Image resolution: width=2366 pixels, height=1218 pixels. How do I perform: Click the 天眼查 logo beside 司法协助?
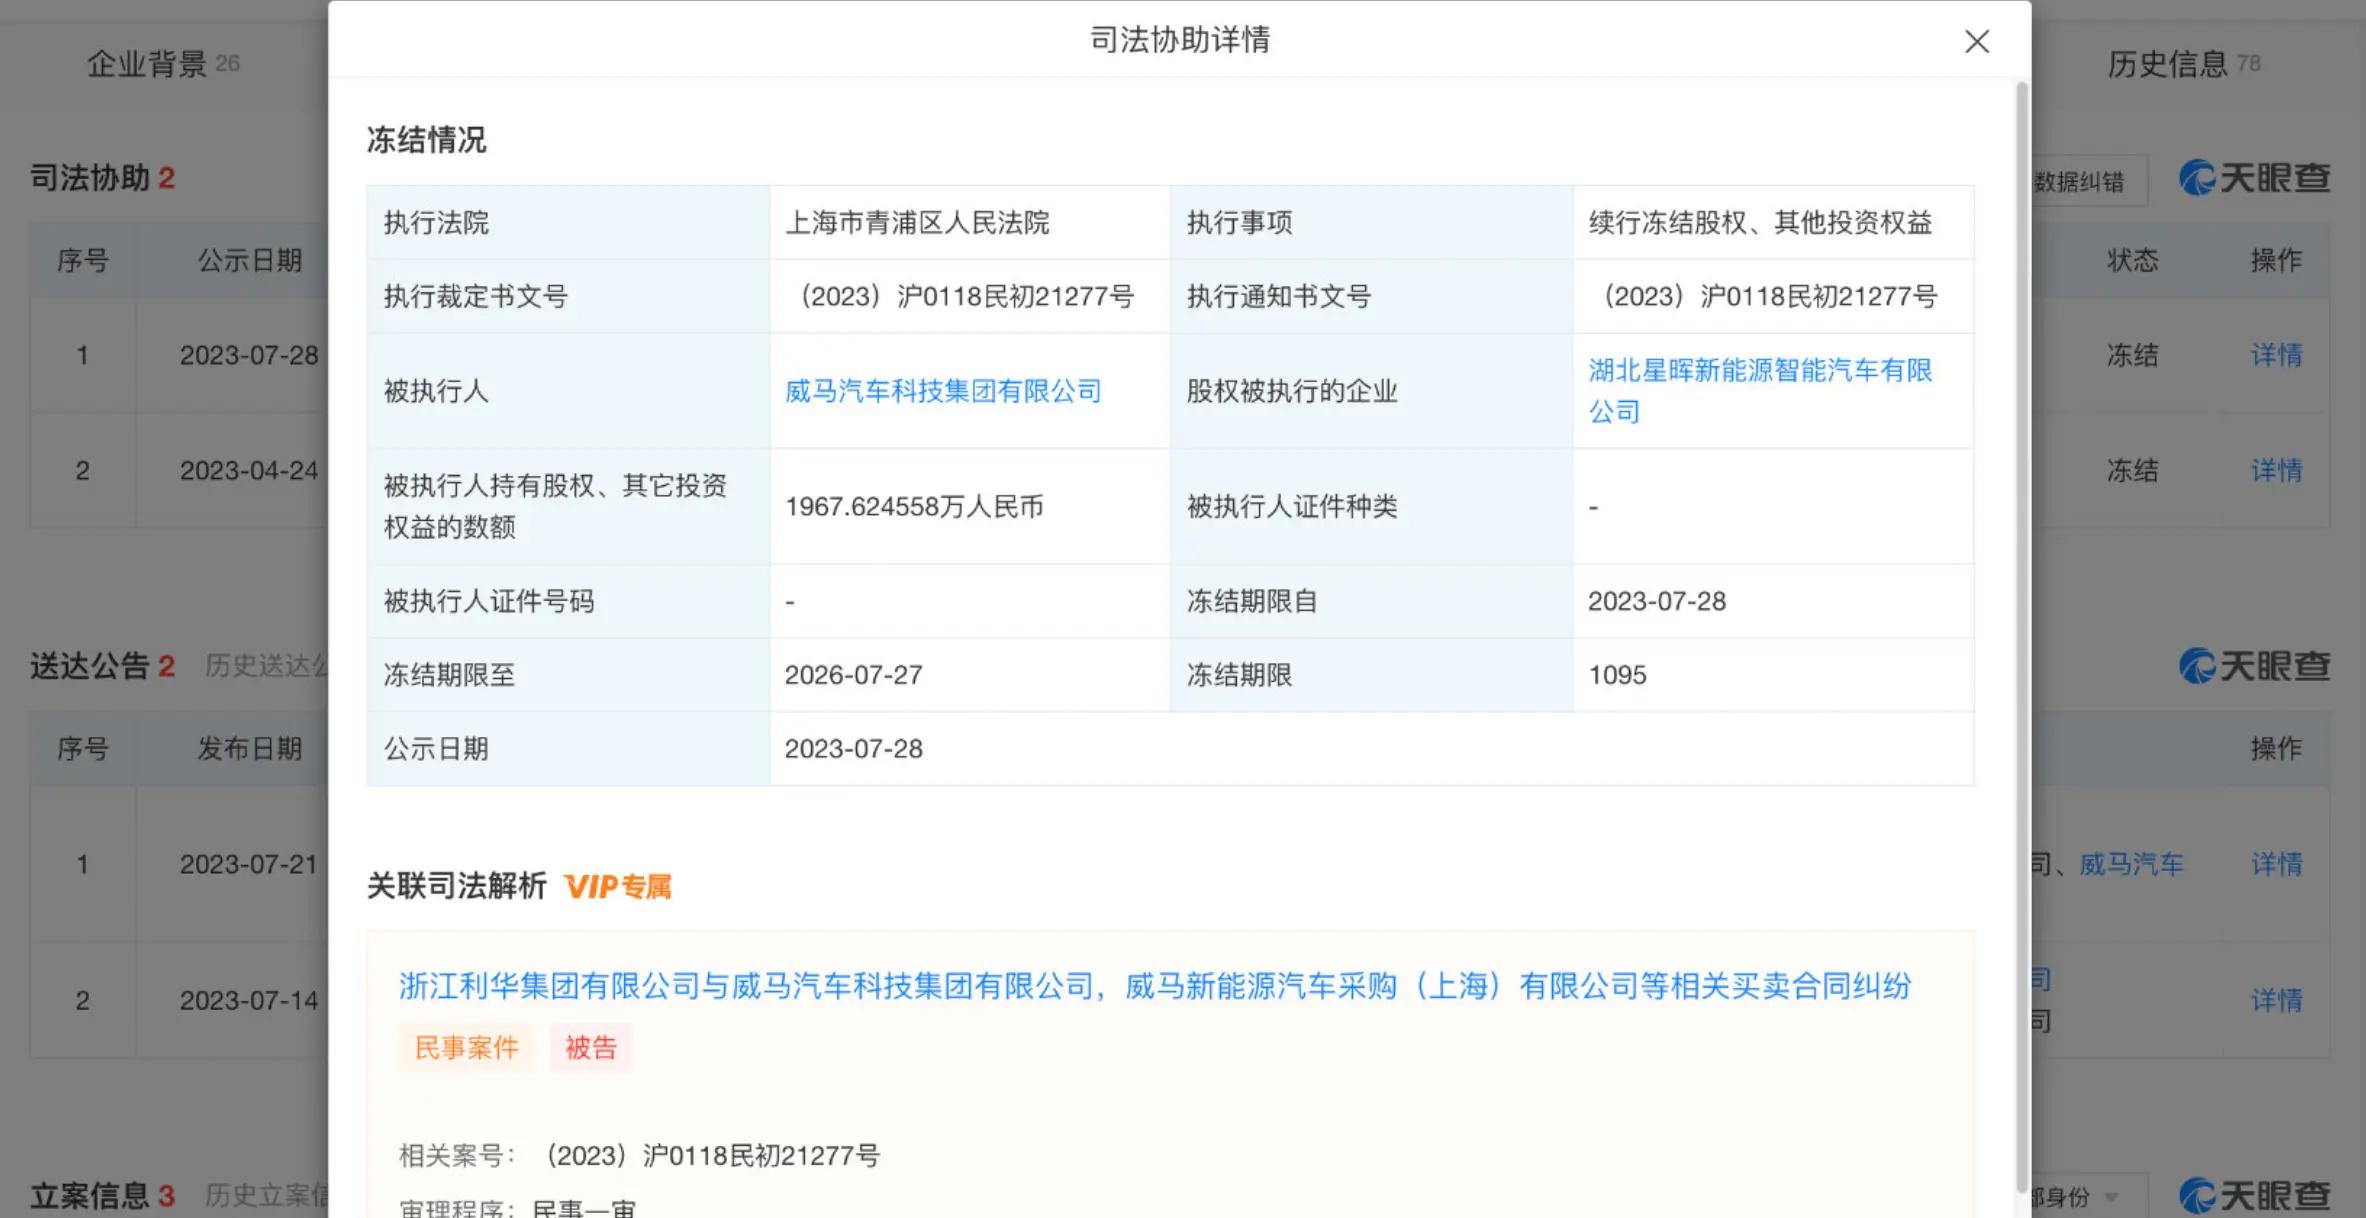[2254, 178]
